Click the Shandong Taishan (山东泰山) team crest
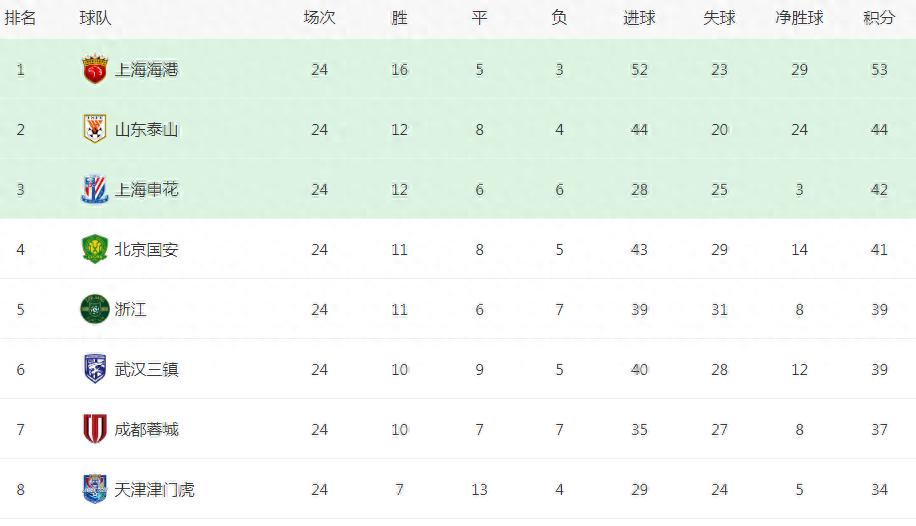The width and height of the screenshot is (916, 526). click(x=95, y=130)
